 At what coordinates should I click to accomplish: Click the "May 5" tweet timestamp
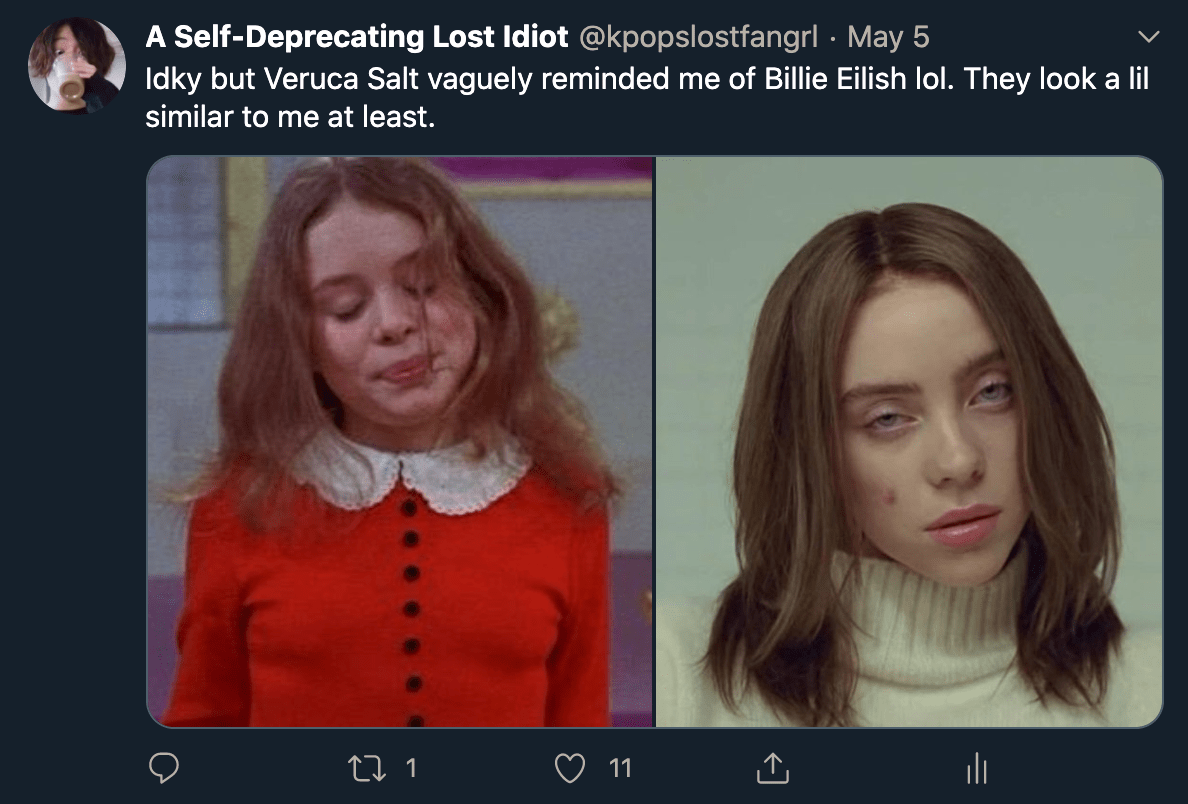click(x=888, y=37)
